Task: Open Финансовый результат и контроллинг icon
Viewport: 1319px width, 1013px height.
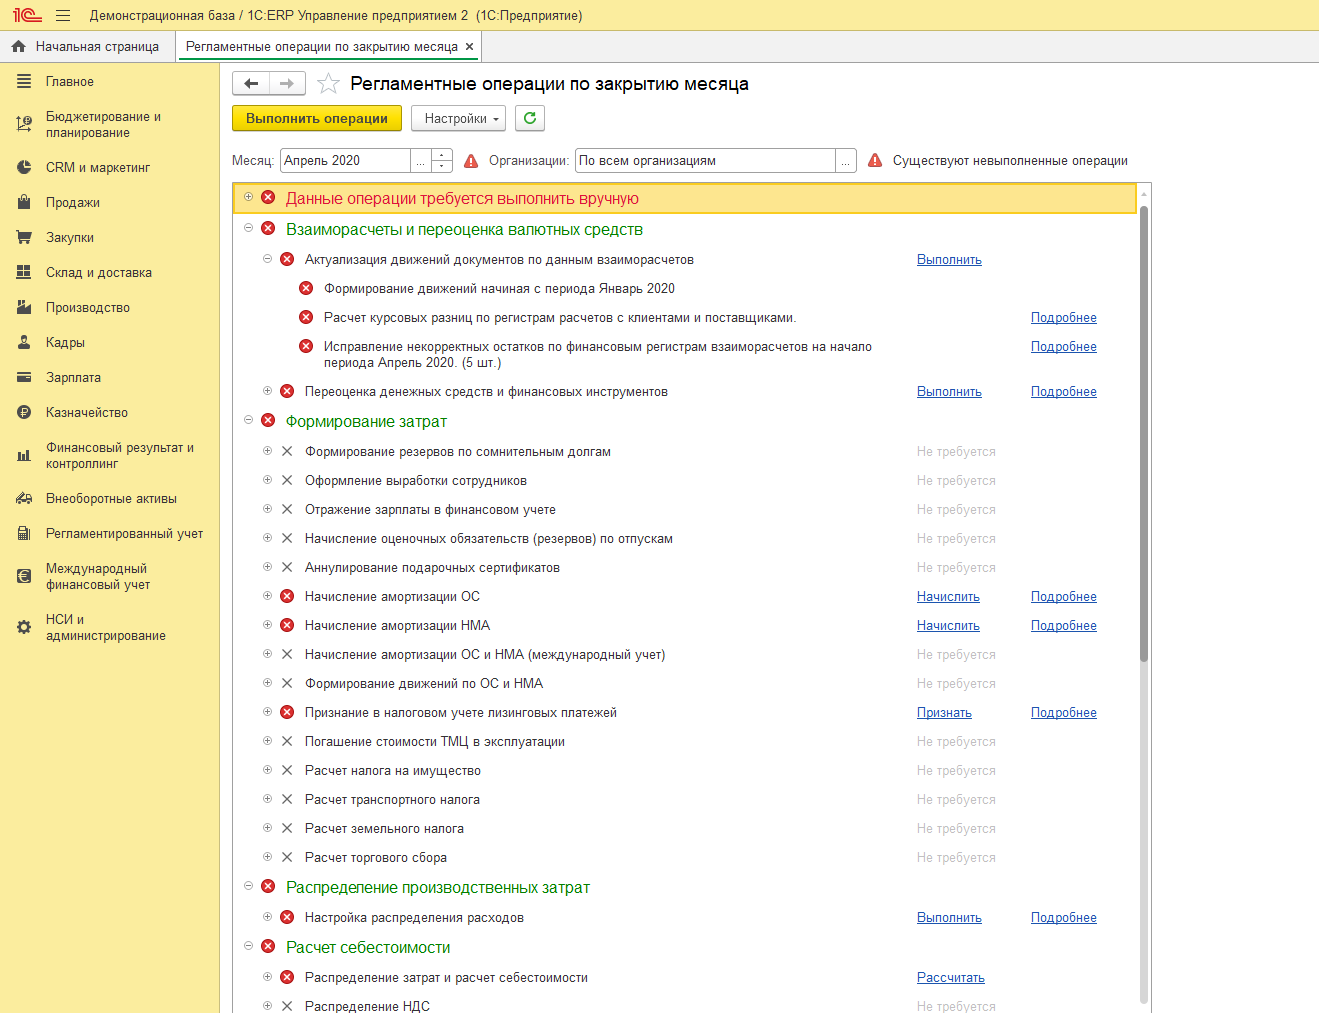Action: coord(24,455)
